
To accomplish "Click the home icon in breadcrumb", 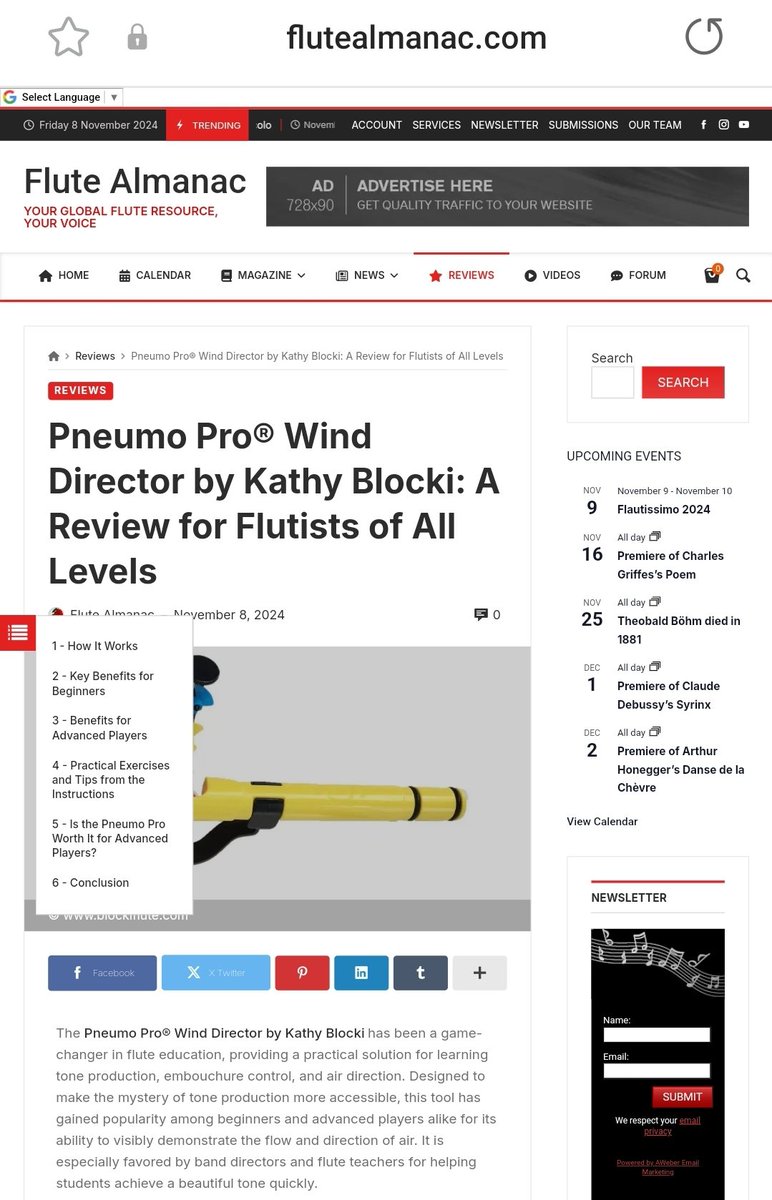I will pyautogui.click(x=54, y=356).
